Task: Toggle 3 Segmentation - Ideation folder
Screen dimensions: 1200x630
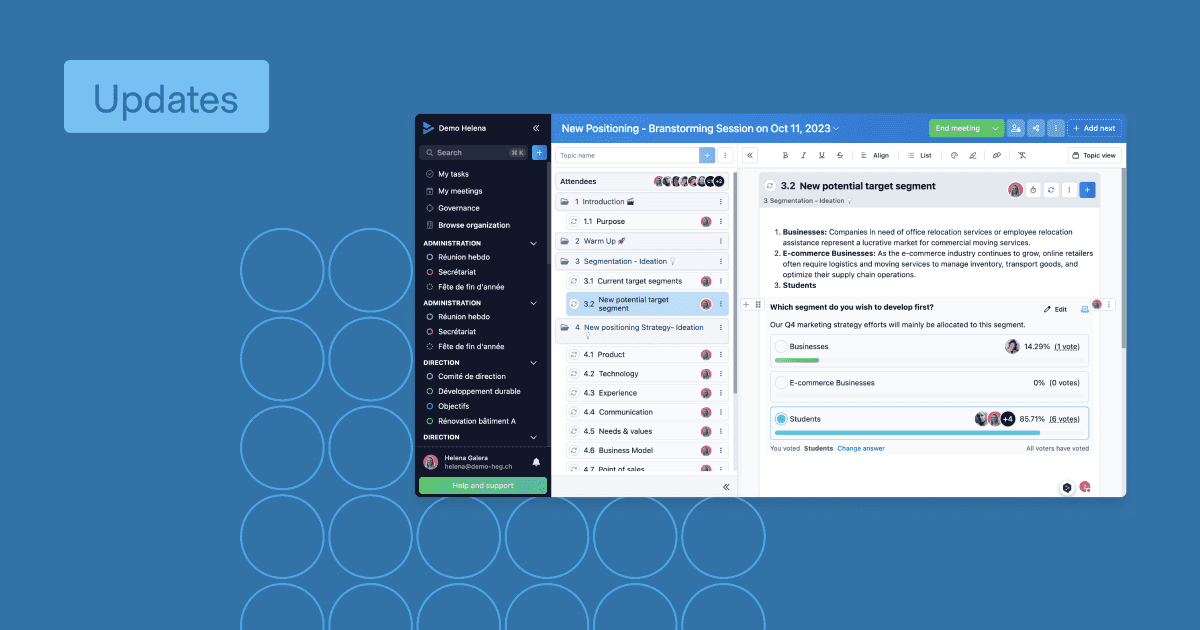Action: pyautogui.click(x=565, y=261)
